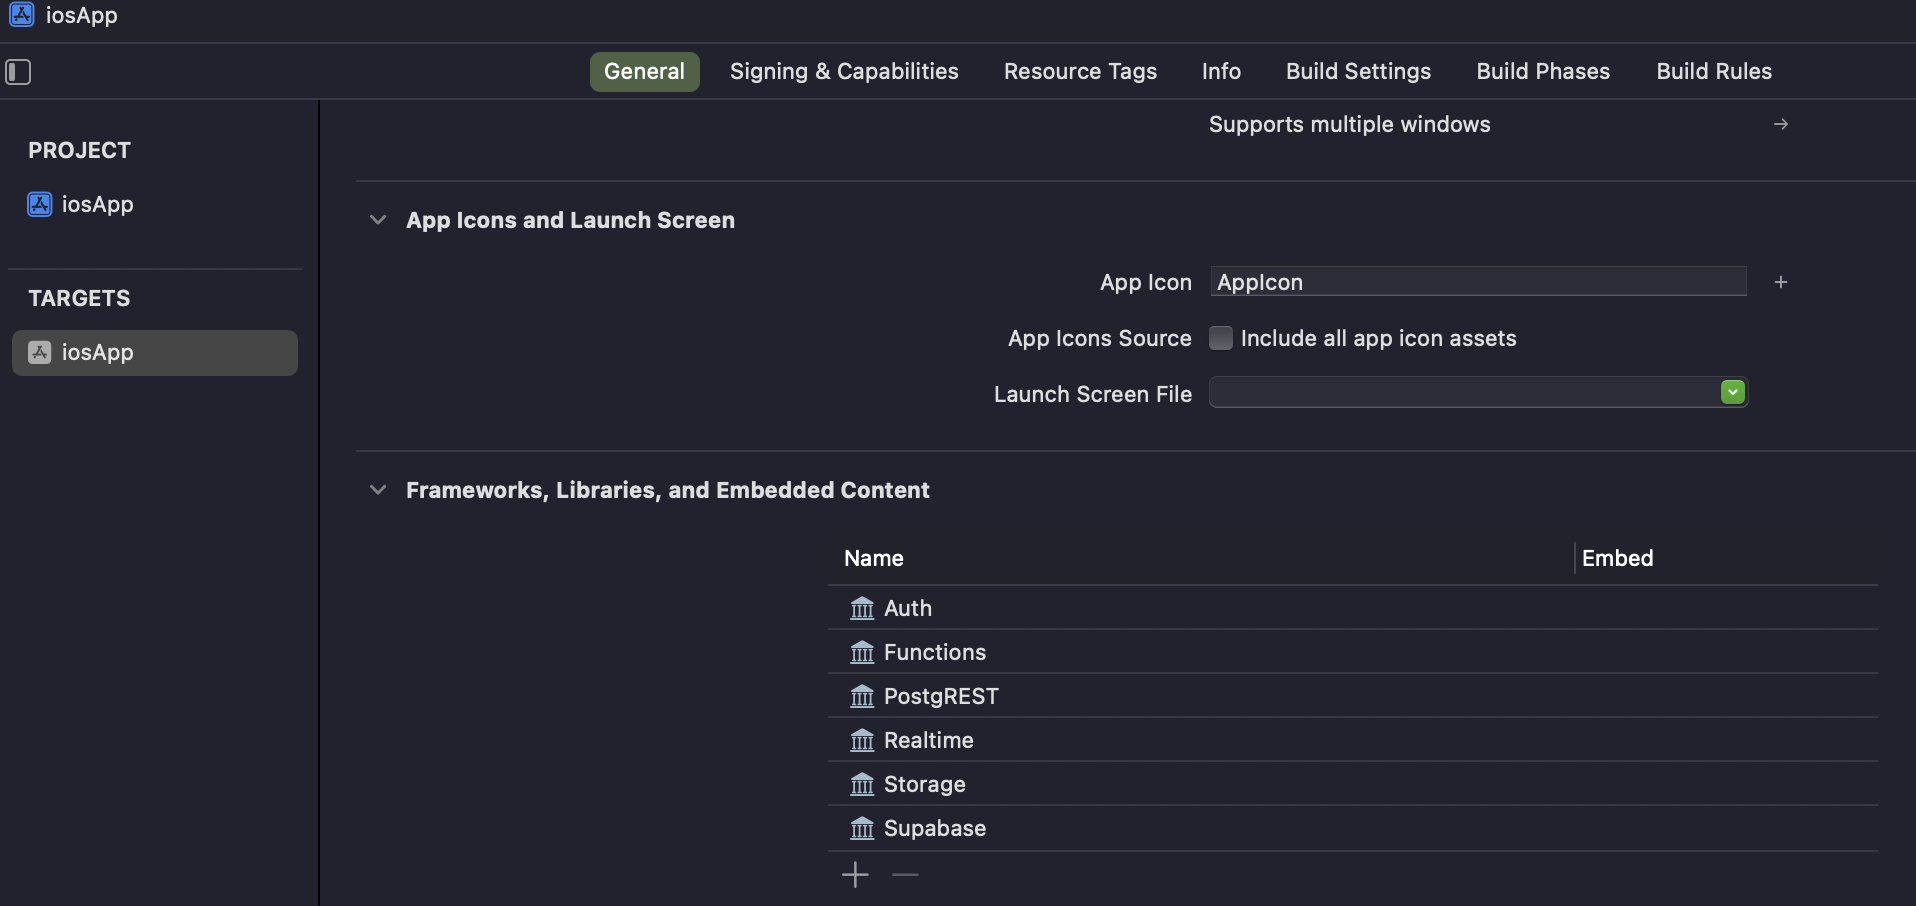
Task: Remove framework with the minus button
Action: tap(905, 875)
